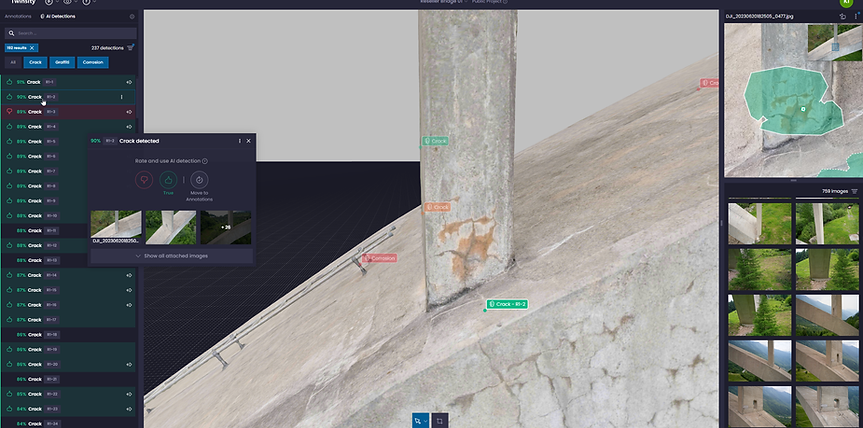The height and width of the screenshot is (428, 863).
Task: Toggle the Graffiti filter chip
Action: [62, 62]
